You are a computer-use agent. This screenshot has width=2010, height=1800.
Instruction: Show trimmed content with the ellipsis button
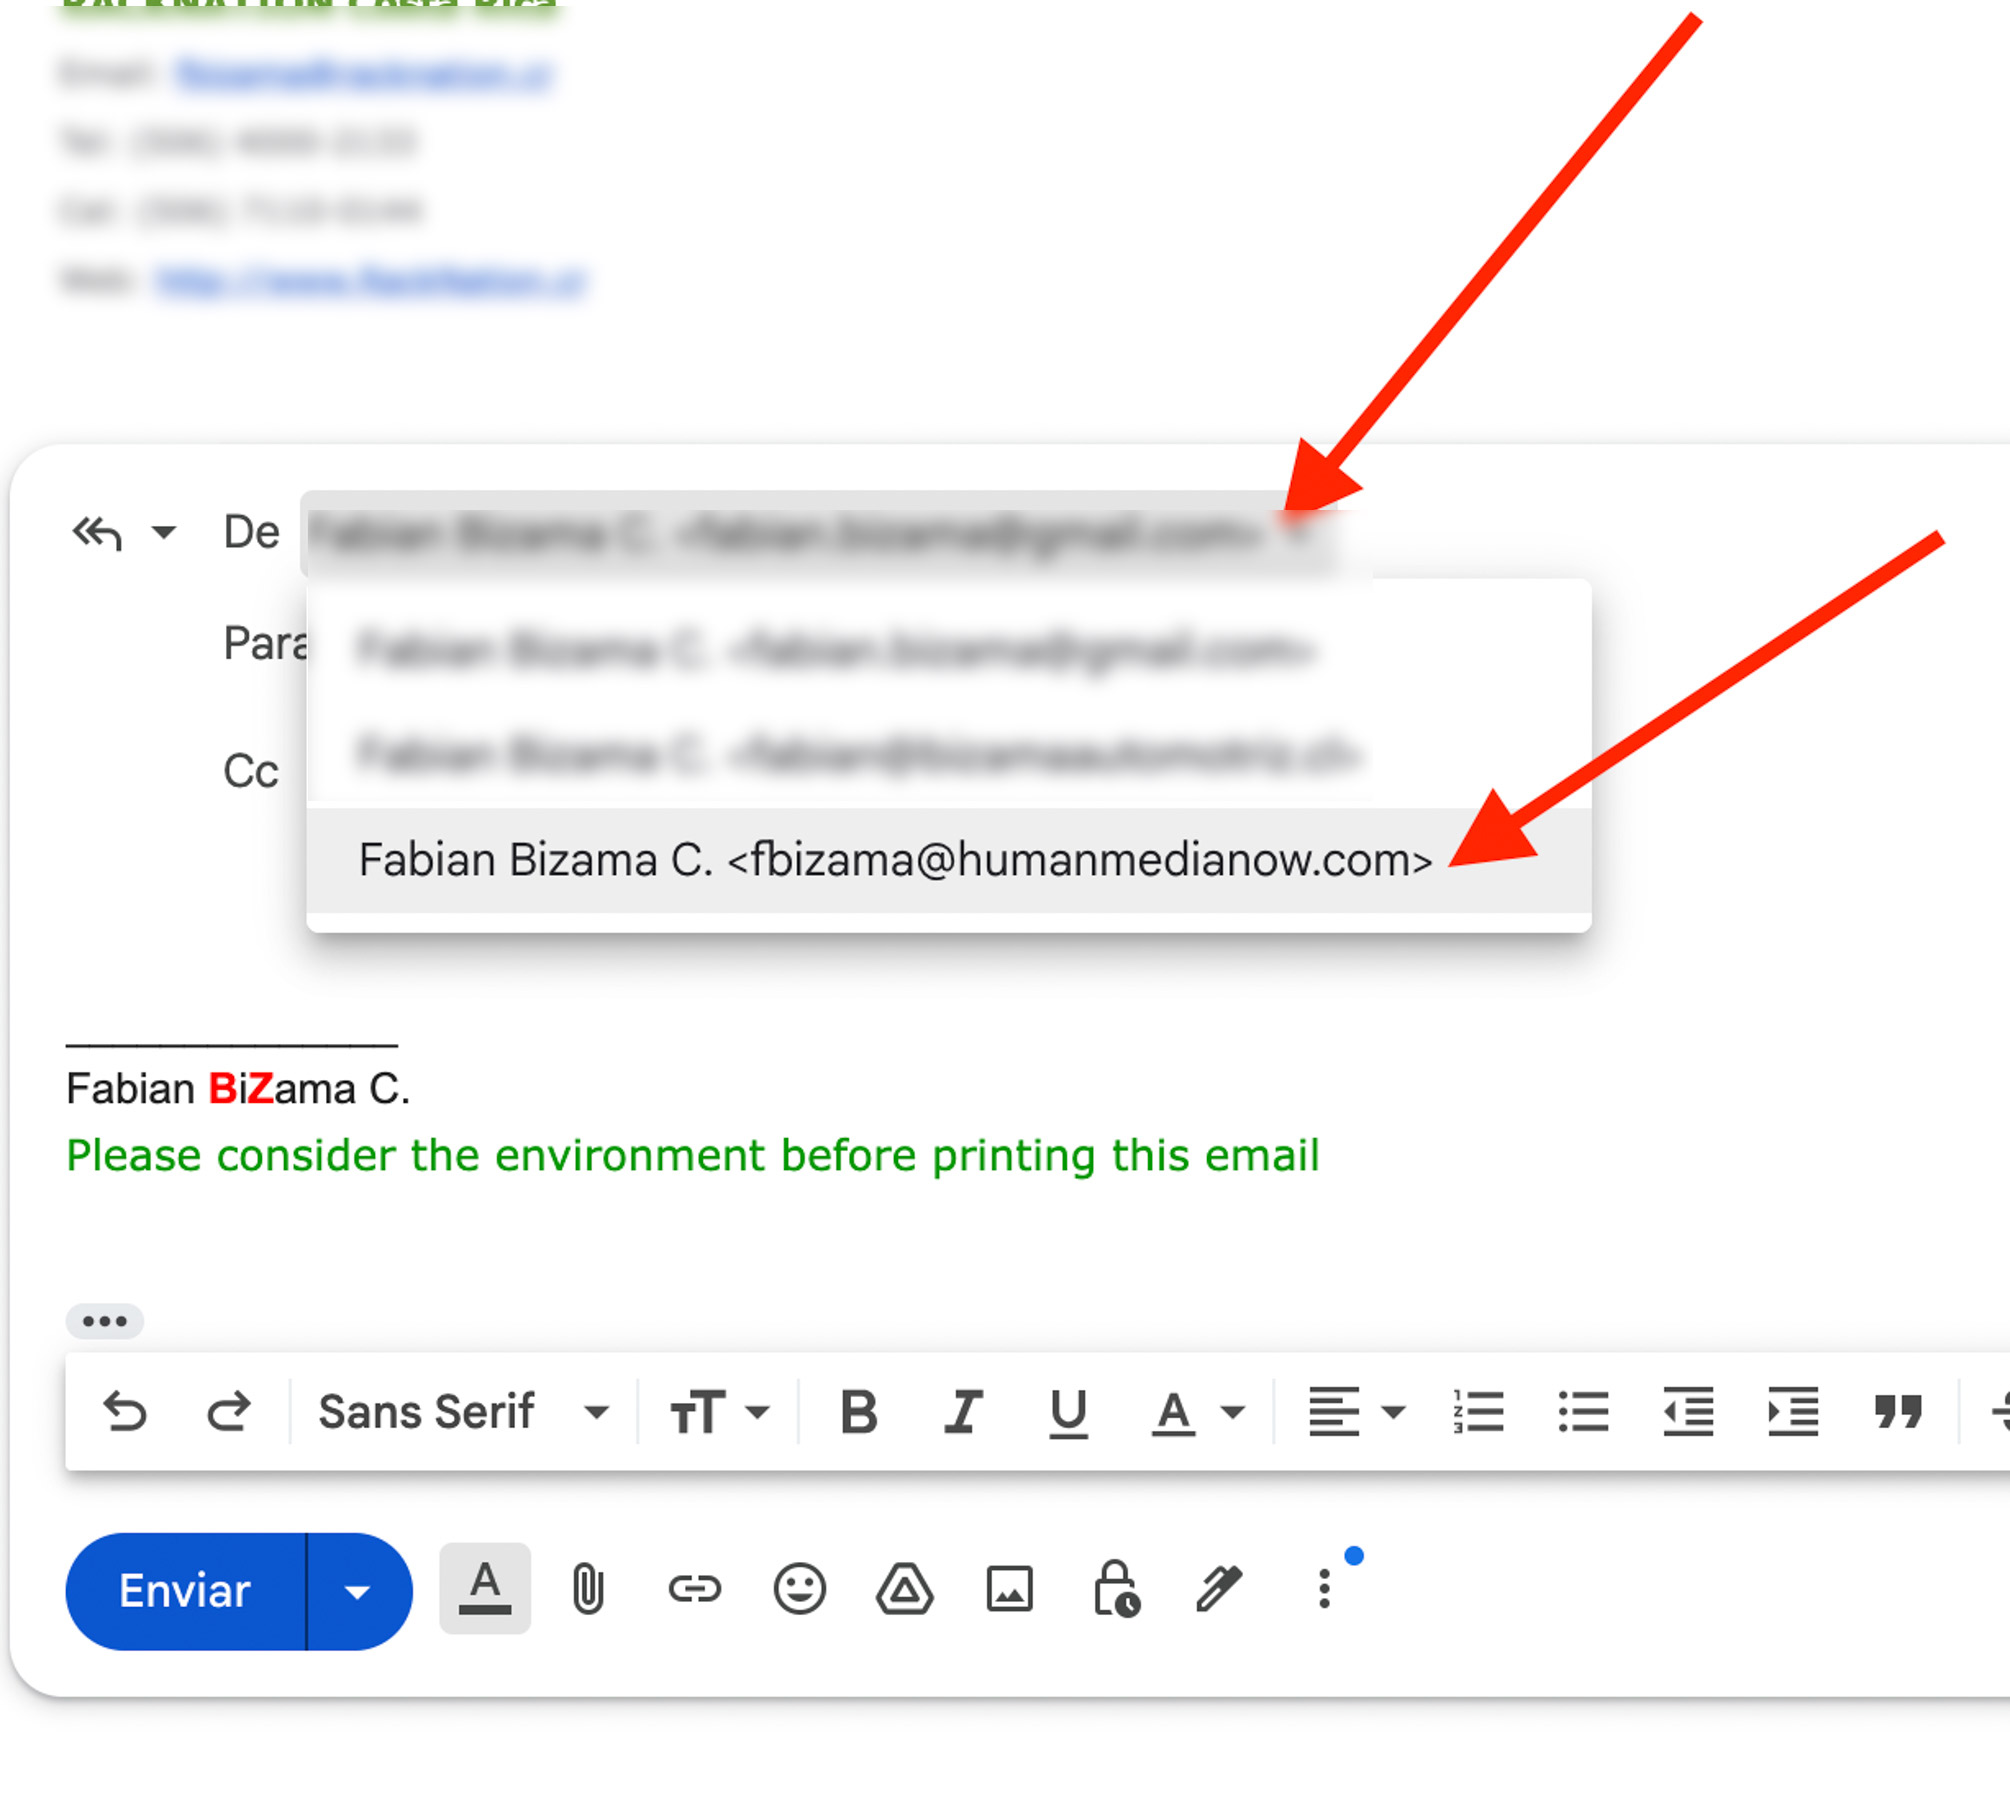(105, 1321)
